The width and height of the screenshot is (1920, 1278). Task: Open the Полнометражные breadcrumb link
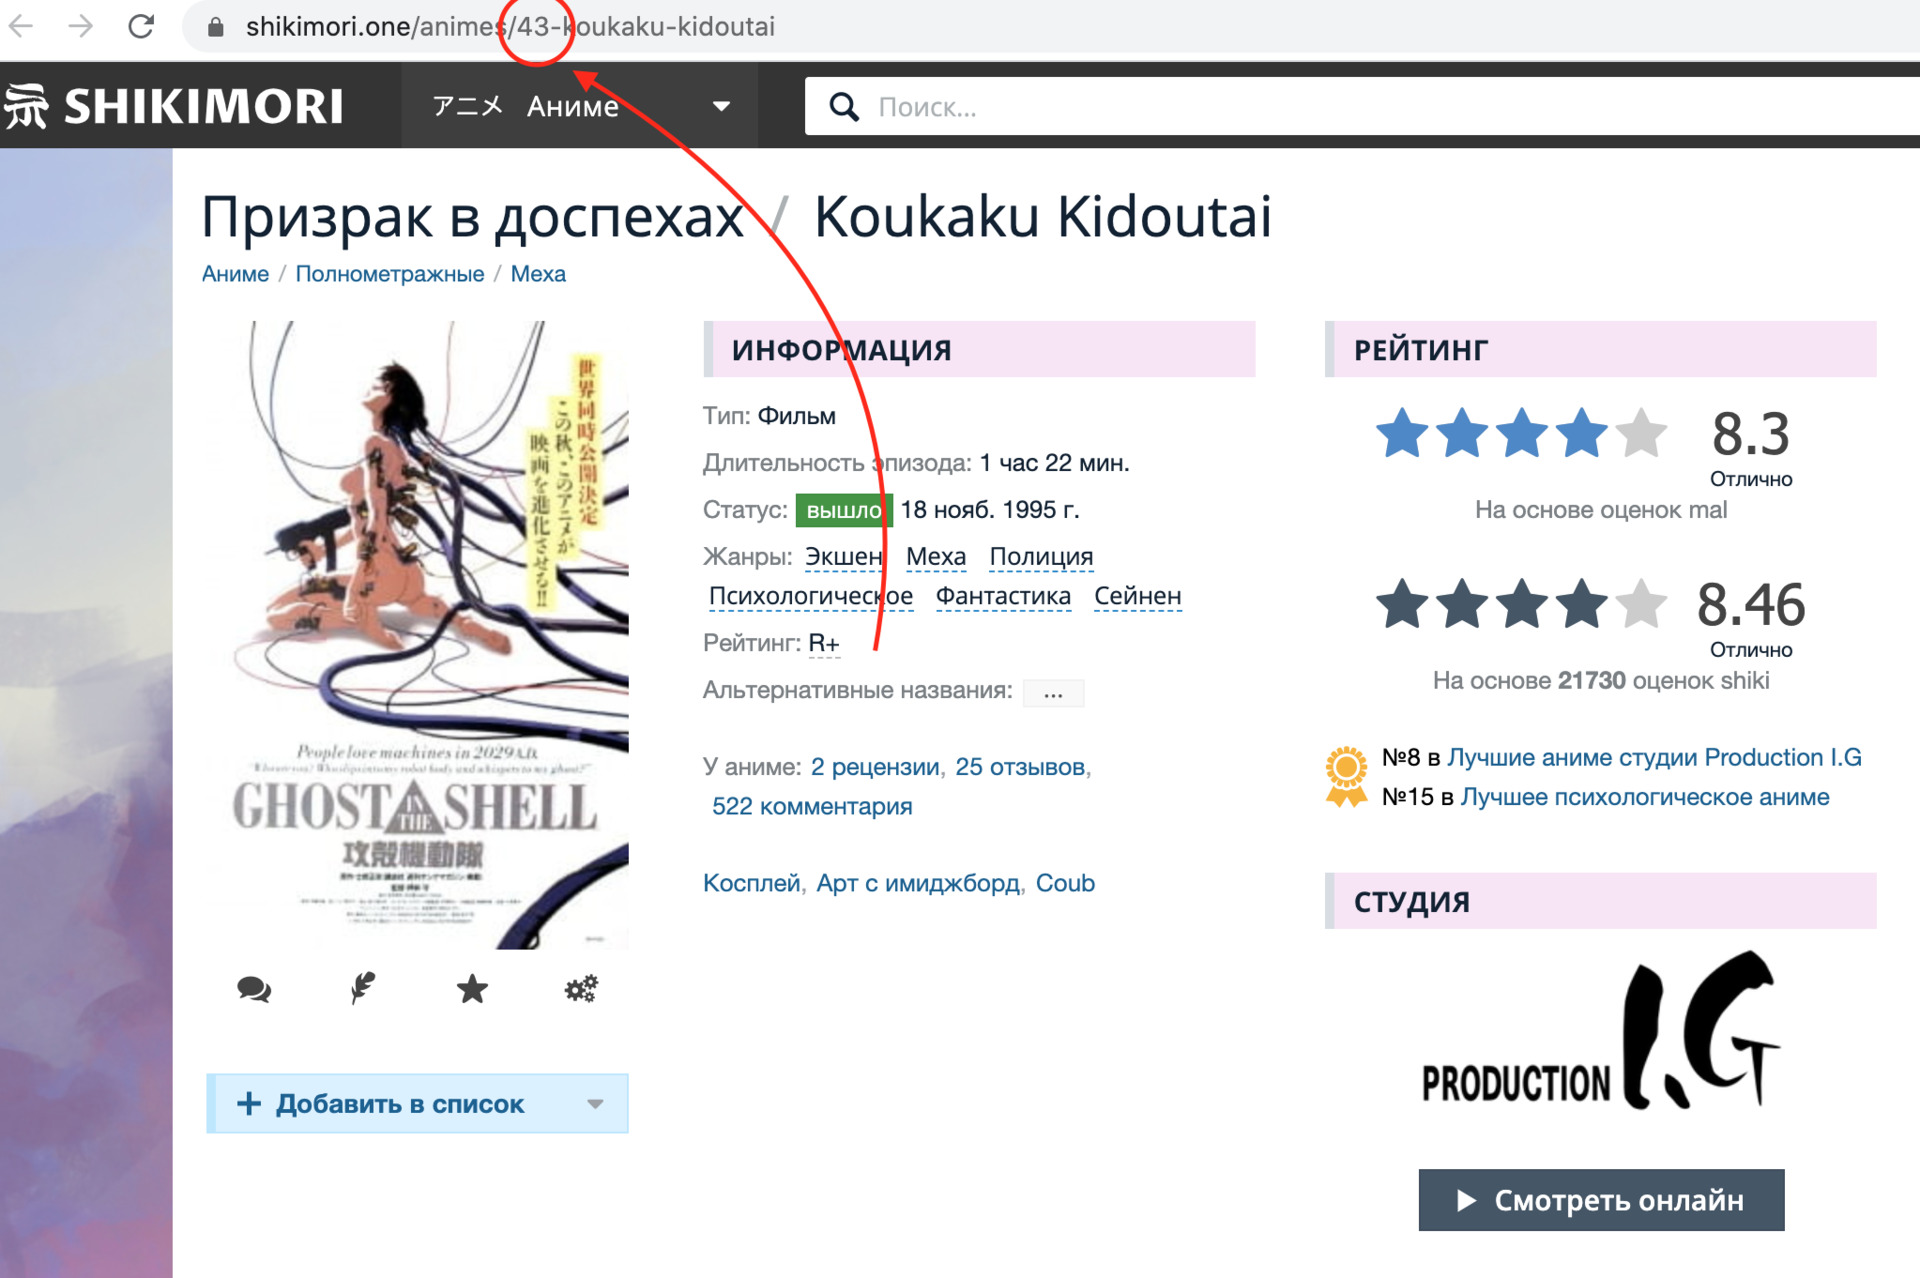tap(389, 274)
